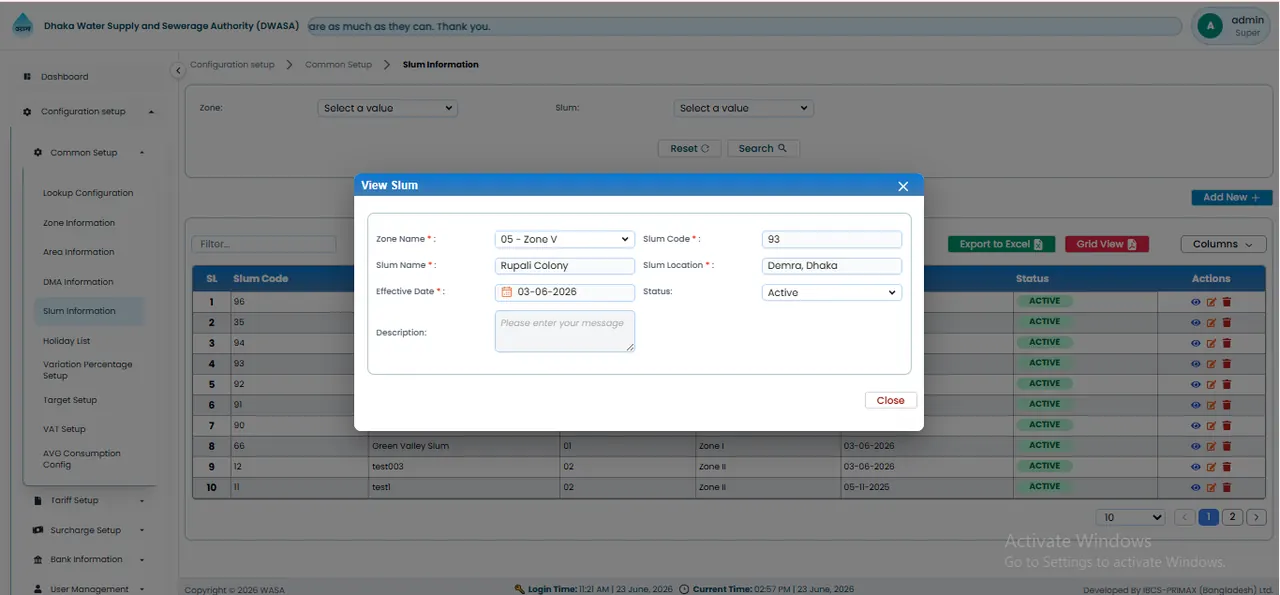
Task: Click the Slum Code field containing 93
Action: (832, 239)
